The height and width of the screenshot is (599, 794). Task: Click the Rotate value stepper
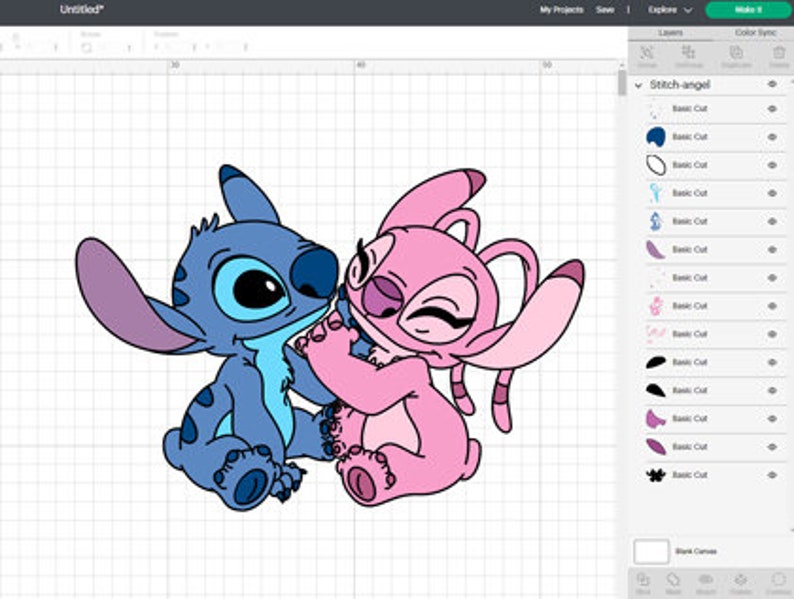click(x=130, y=48)
